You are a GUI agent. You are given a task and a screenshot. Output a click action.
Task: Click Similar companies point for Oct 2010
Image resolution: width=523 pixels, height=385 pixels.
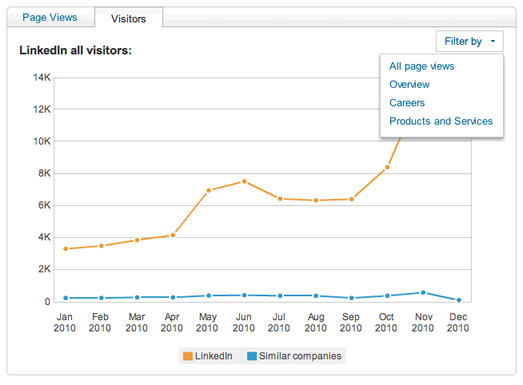(x=387, y=296)
